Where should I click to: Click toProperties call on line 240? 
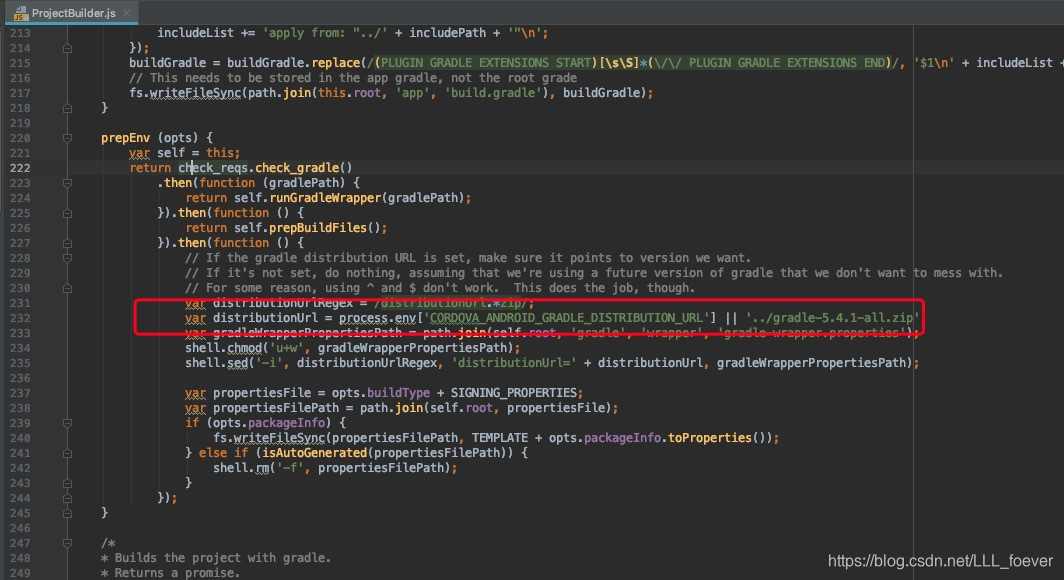710,438
